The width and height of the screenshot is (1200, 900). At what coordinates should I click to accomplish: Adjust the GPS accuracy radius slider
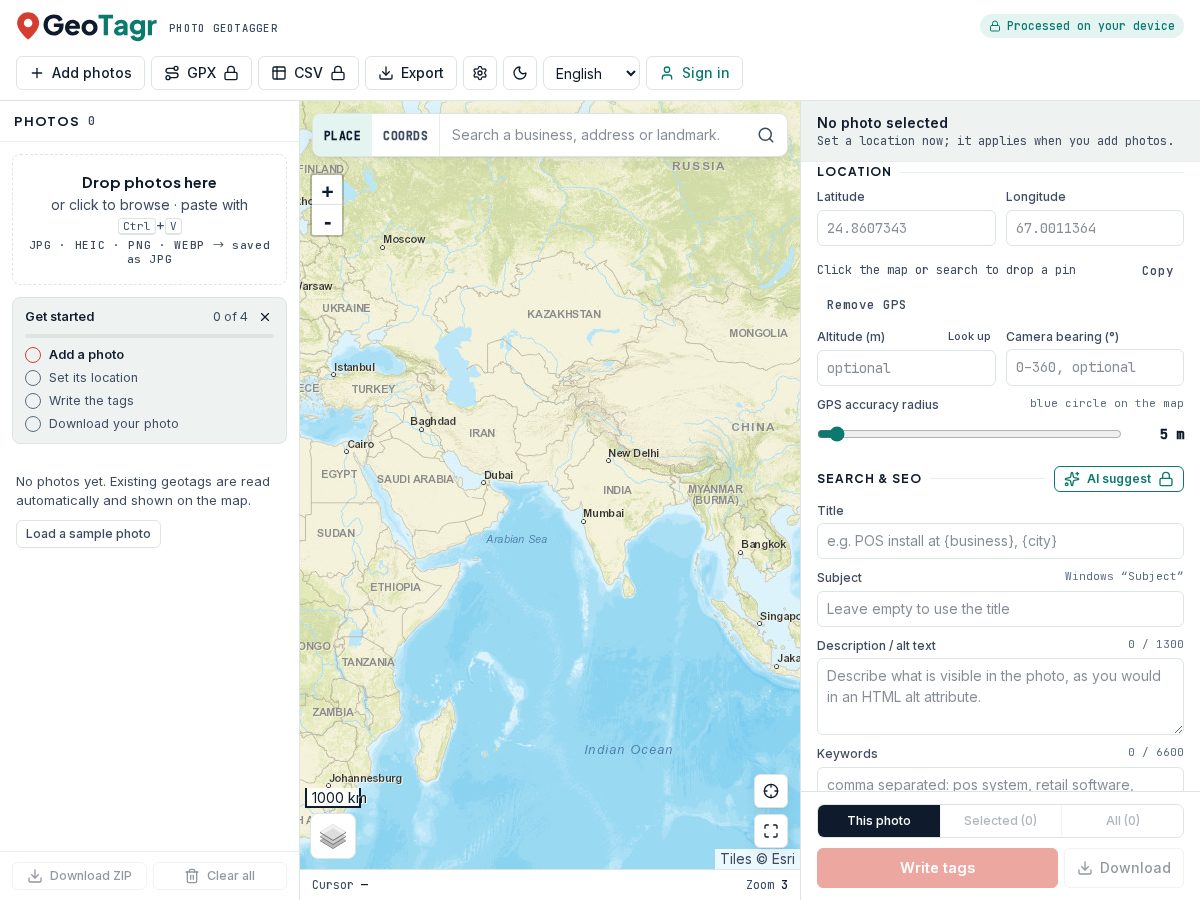[969, 434]
